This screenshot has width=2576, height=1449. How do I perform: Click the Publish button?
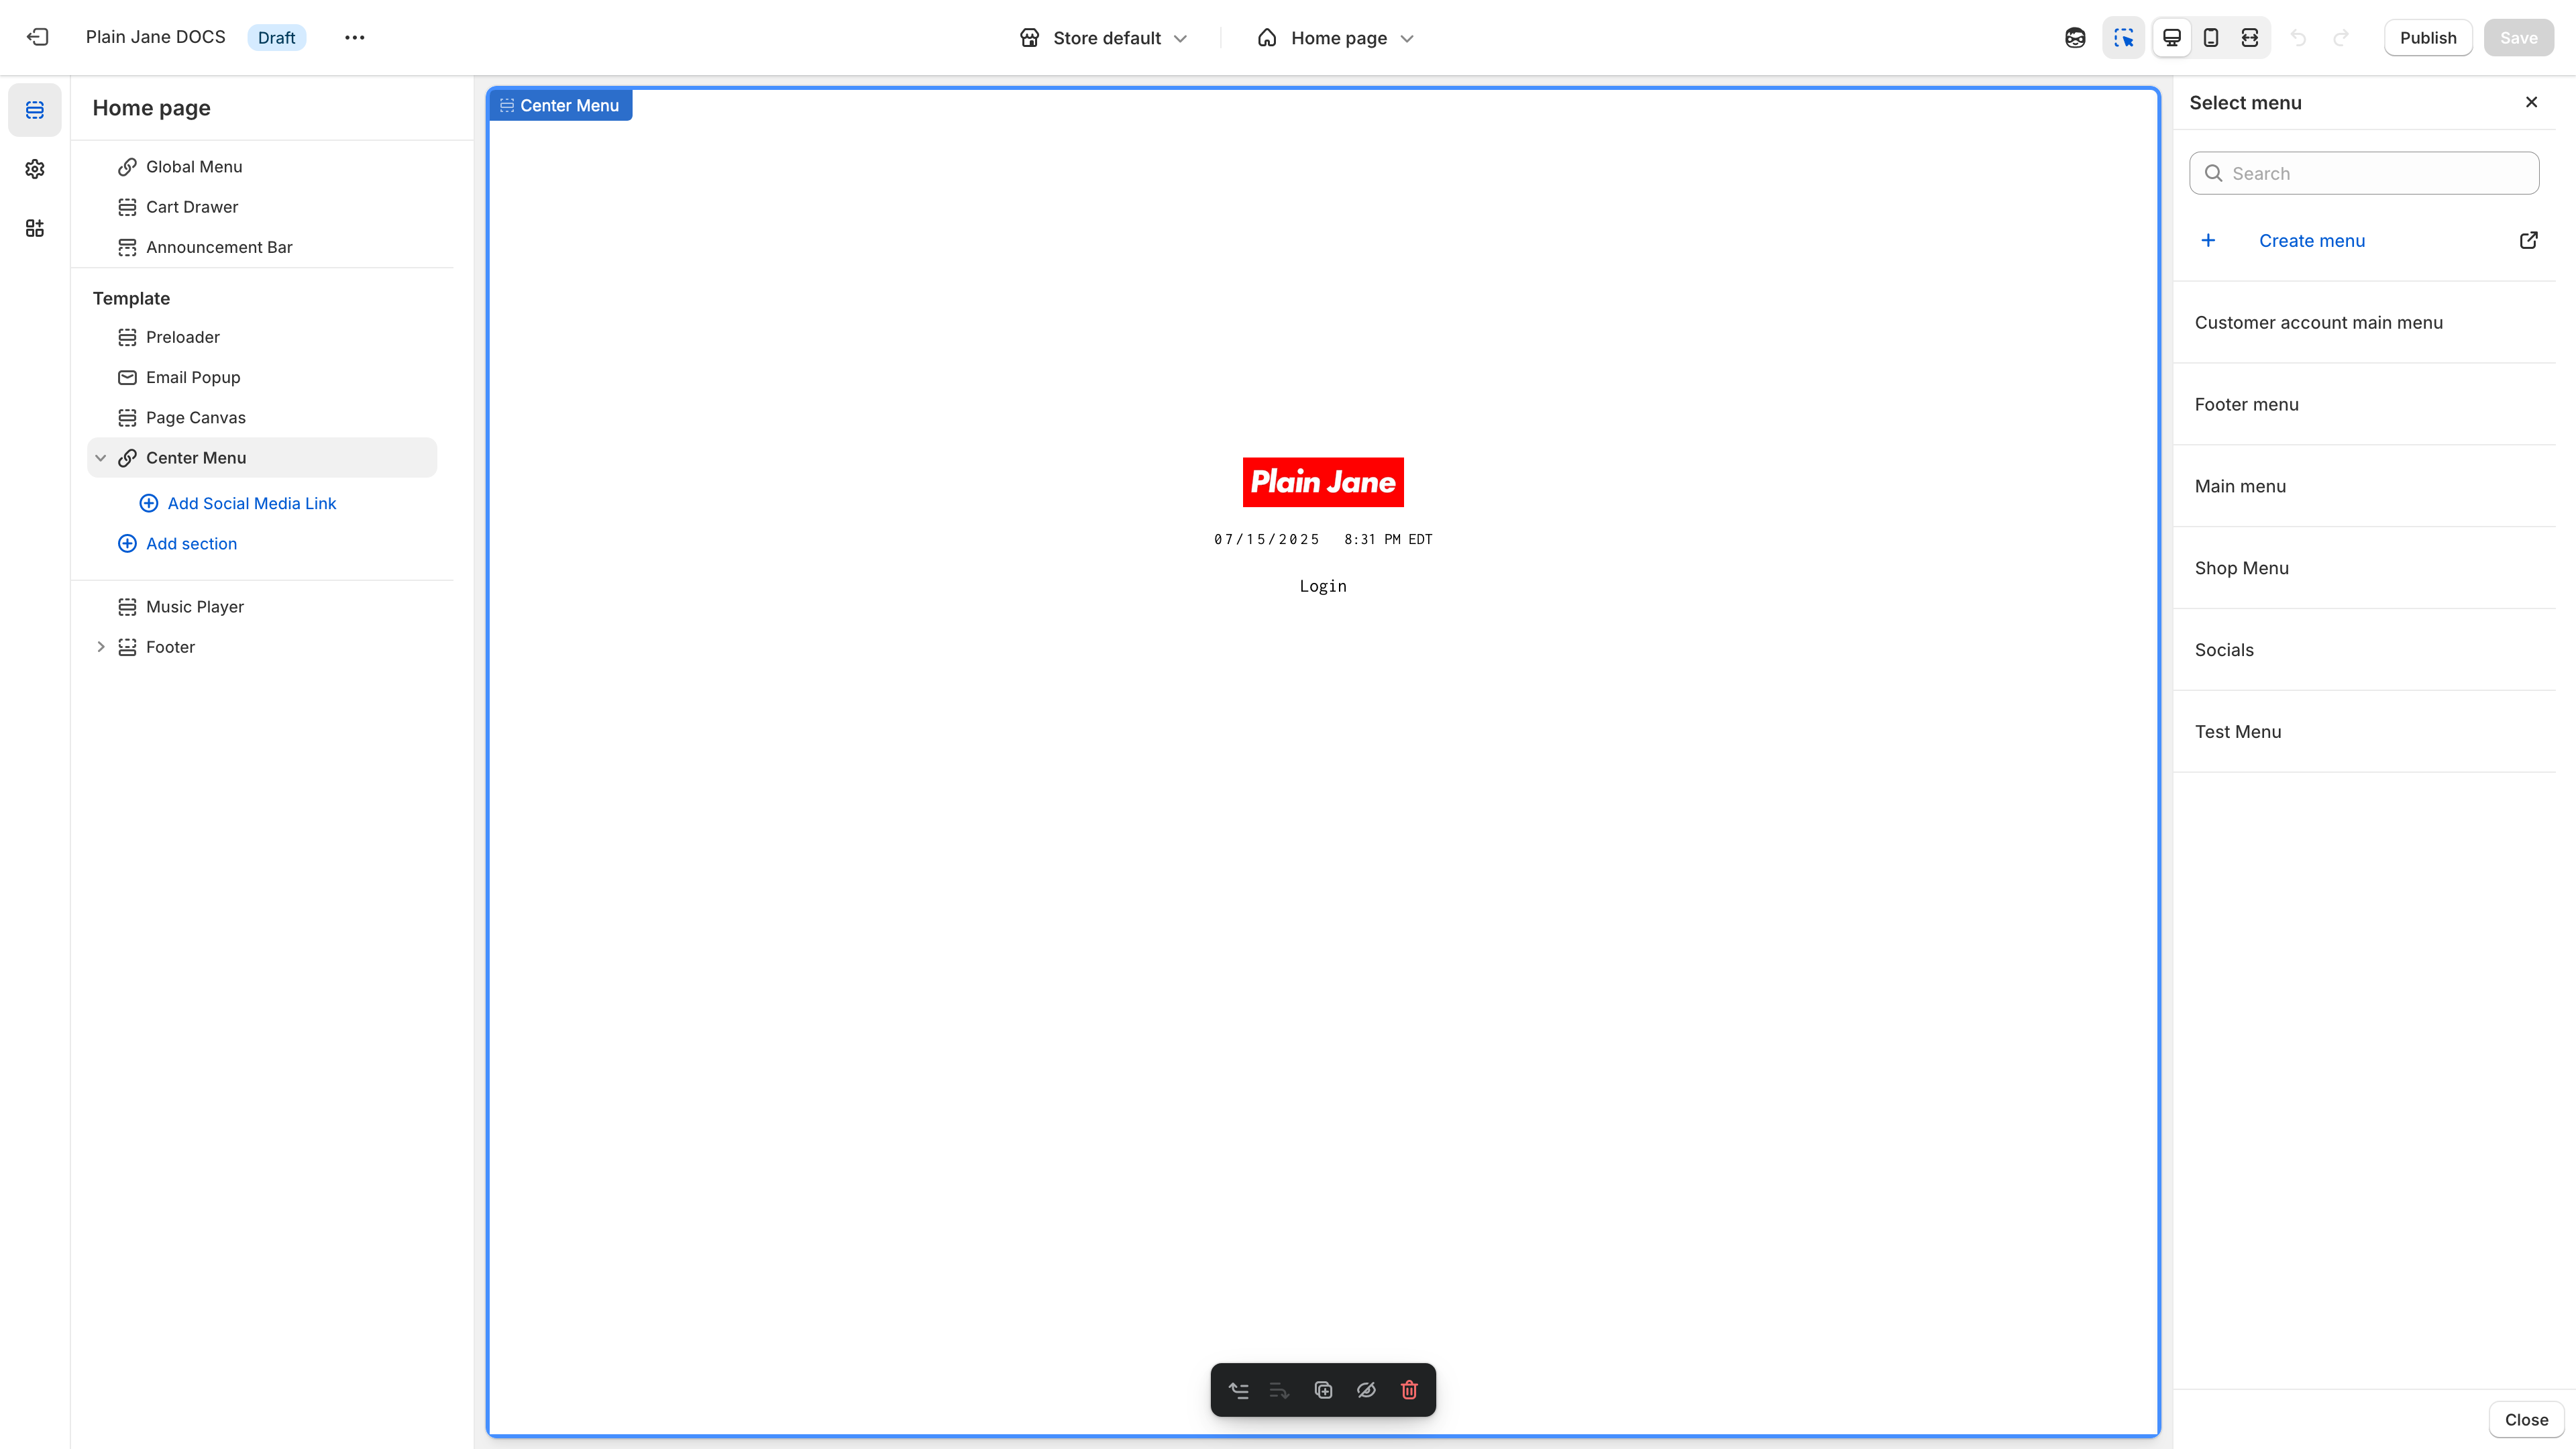tap(2429, 37)
